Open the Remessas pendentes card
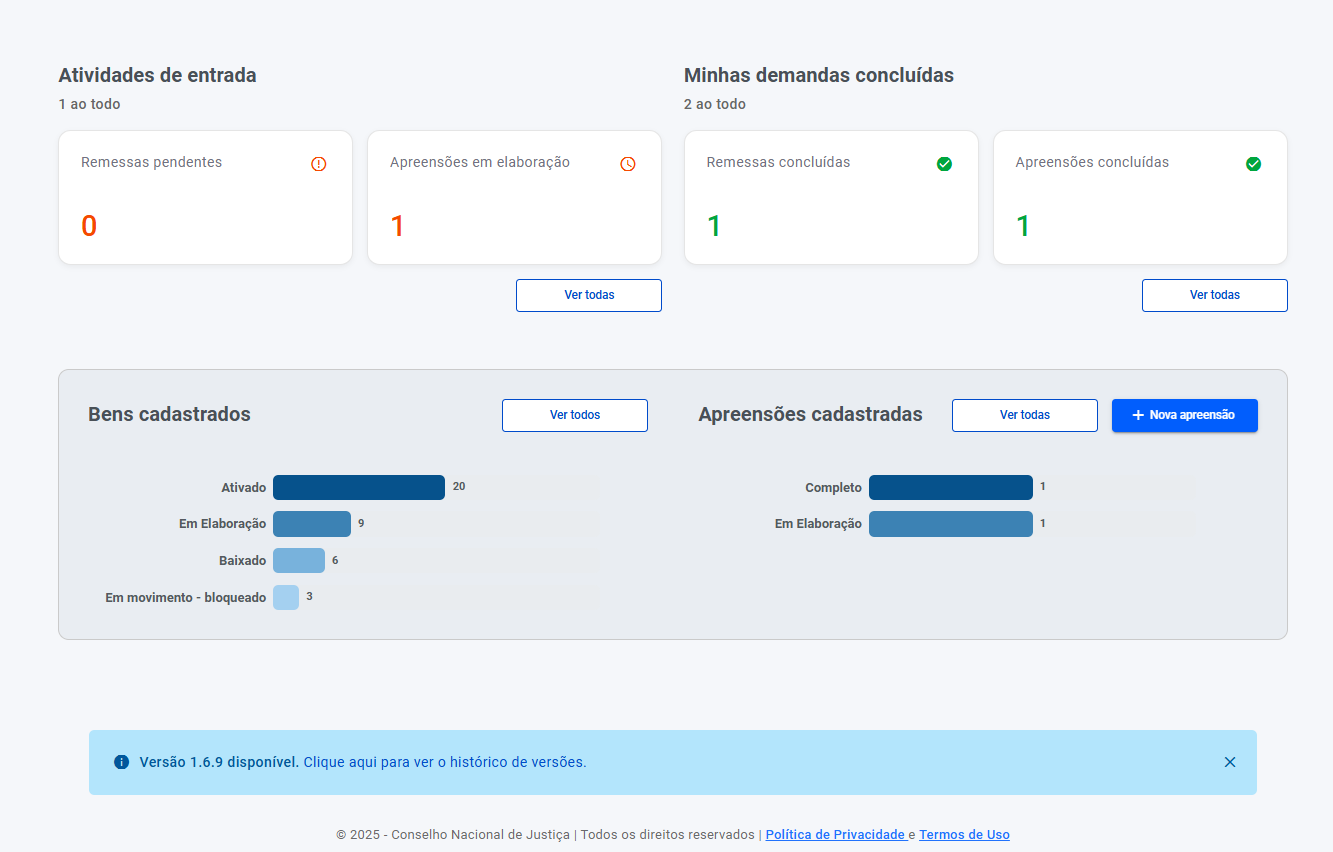 (205, 198)
